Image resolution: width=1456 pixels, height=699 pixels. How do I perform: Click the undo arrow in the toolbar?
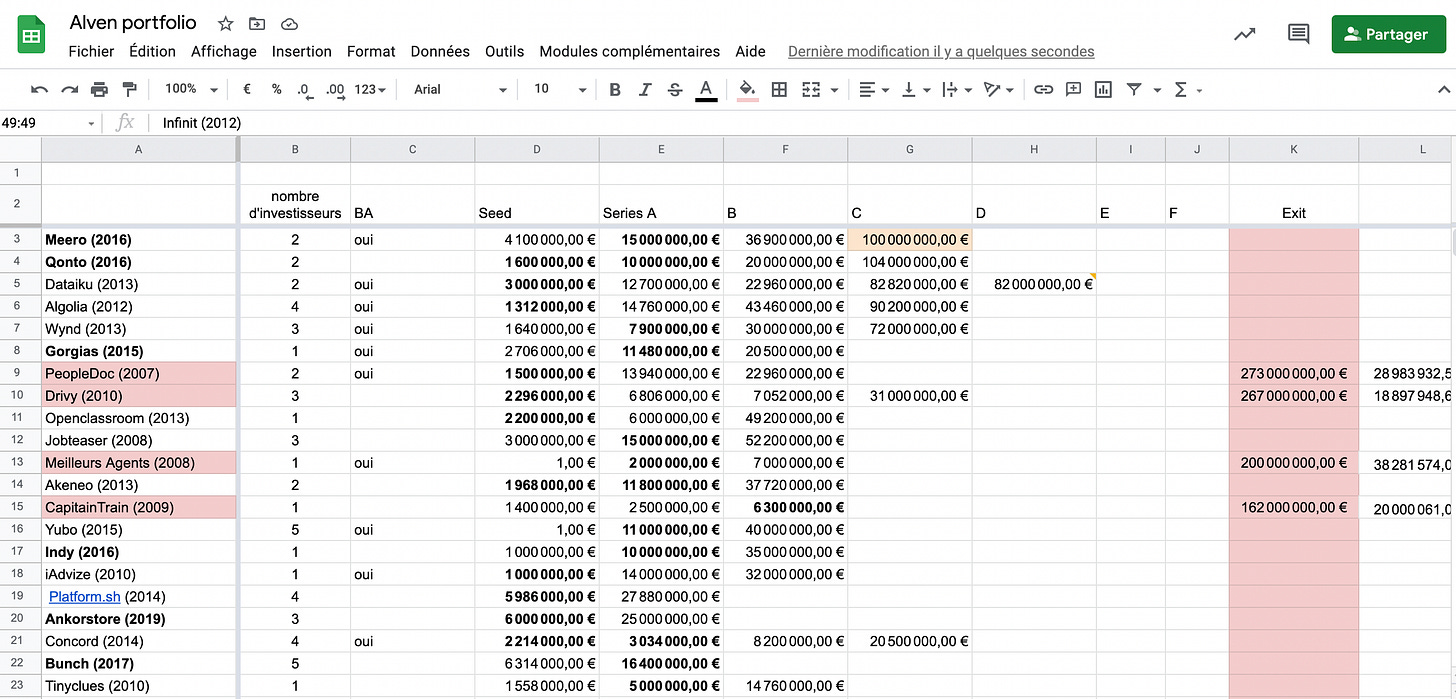(x=39, y=89)
